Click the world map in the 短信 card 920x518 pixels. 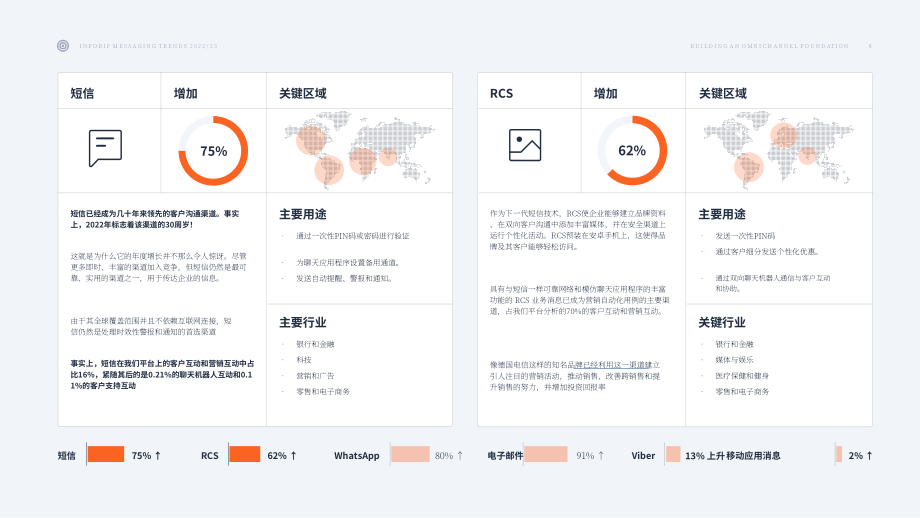359,148
